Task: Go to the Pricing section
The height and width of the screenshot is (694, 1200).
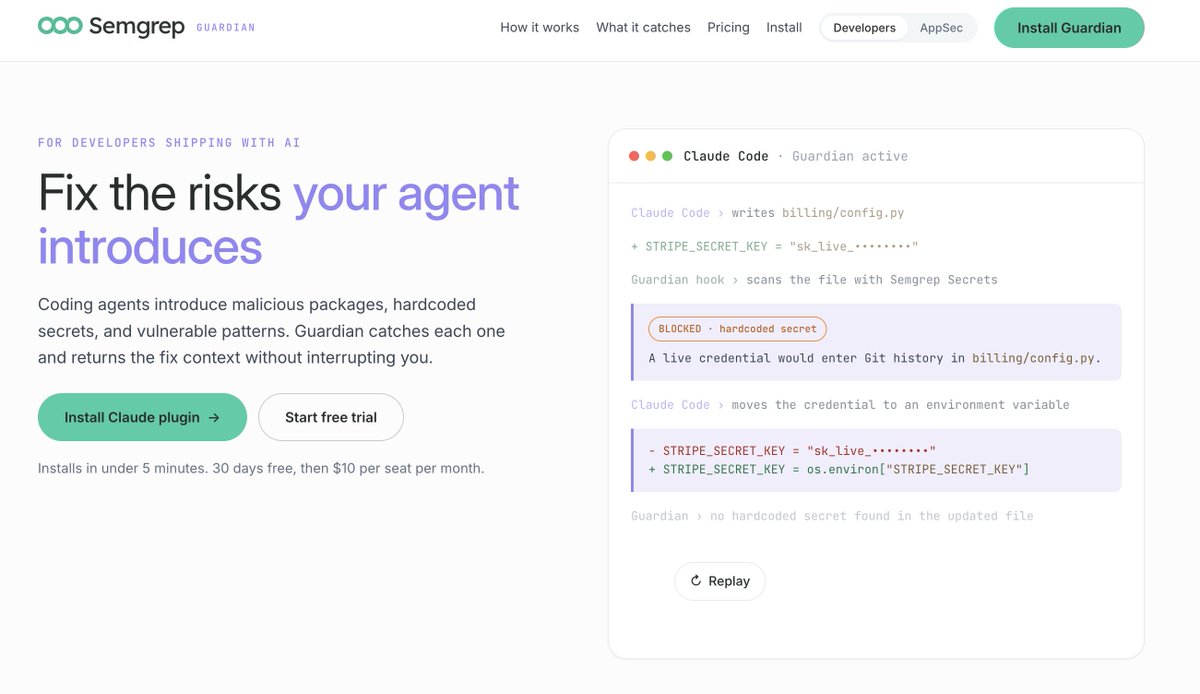Action: coord(728,28)
